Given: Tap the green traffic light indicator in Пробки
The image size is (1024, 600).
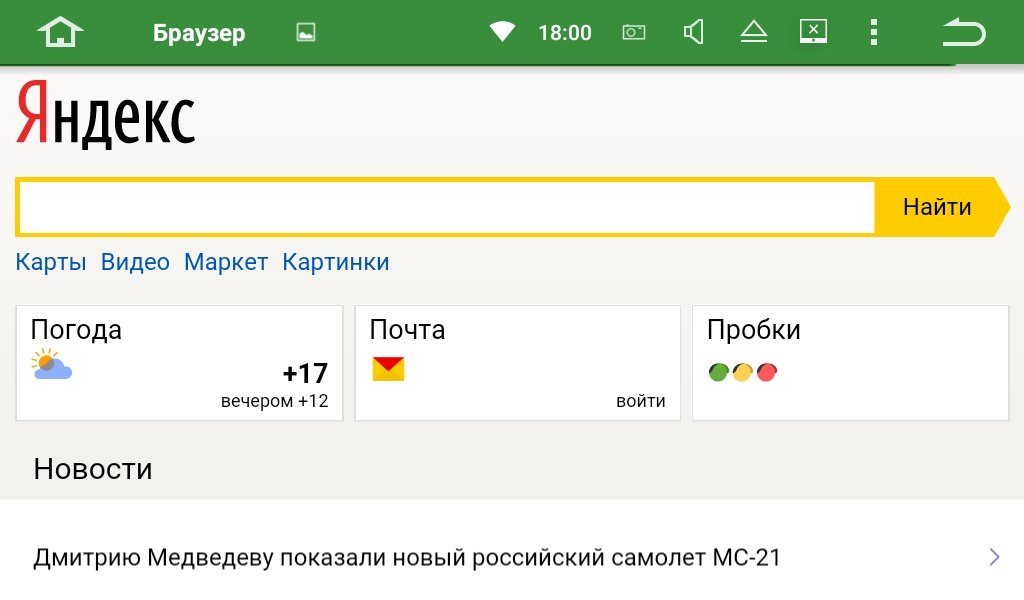Looking at the screenshot, I should pos(719,371).
